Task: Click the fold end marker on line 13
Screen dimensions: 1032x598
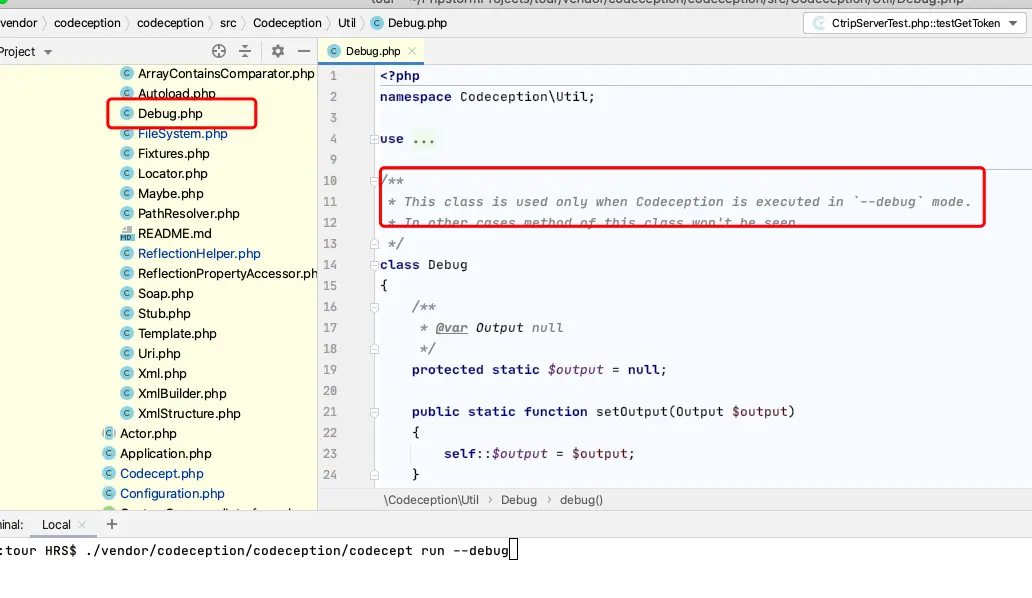Action: pyautogui.click(x=374, y=244)
